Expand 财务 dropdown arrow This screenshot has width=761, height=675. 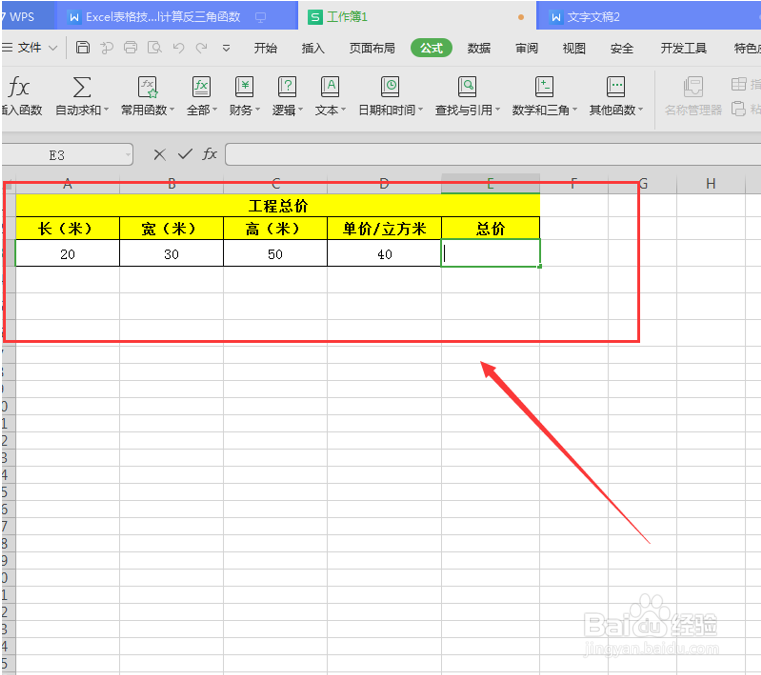coord(258,110)
